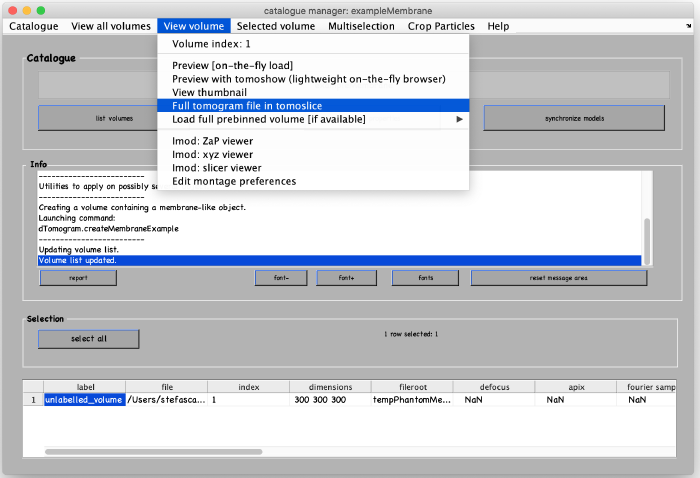This screenshot has height=478, width=700.
Task: Click the /Users/stefasca... file cell
Action: (x=167, y=400)
